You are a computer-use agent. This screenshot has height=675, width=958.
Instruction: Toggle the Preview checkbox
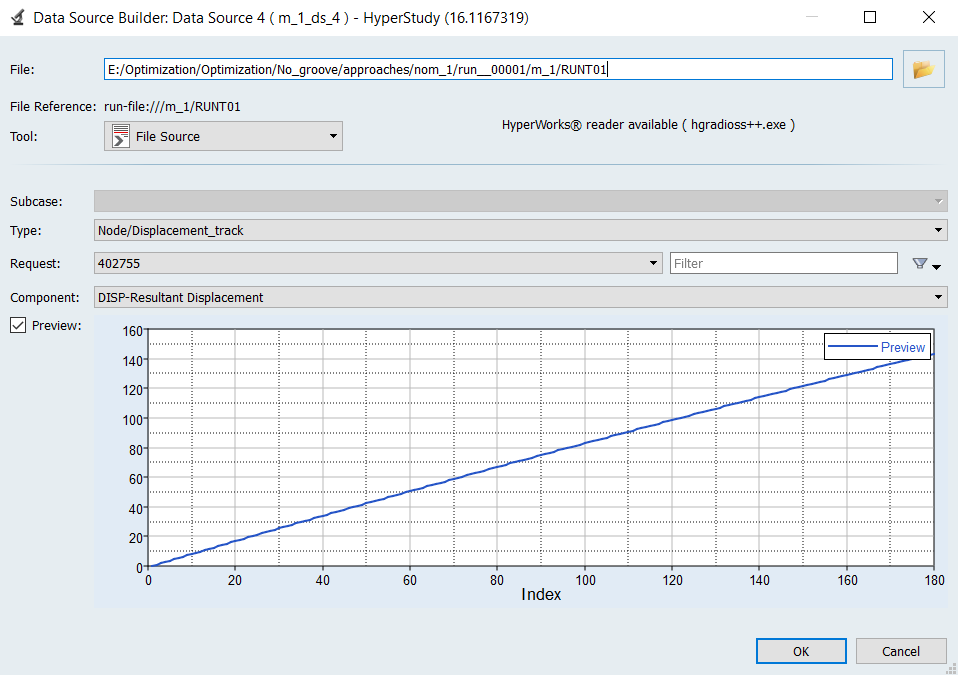click(18, 326)
